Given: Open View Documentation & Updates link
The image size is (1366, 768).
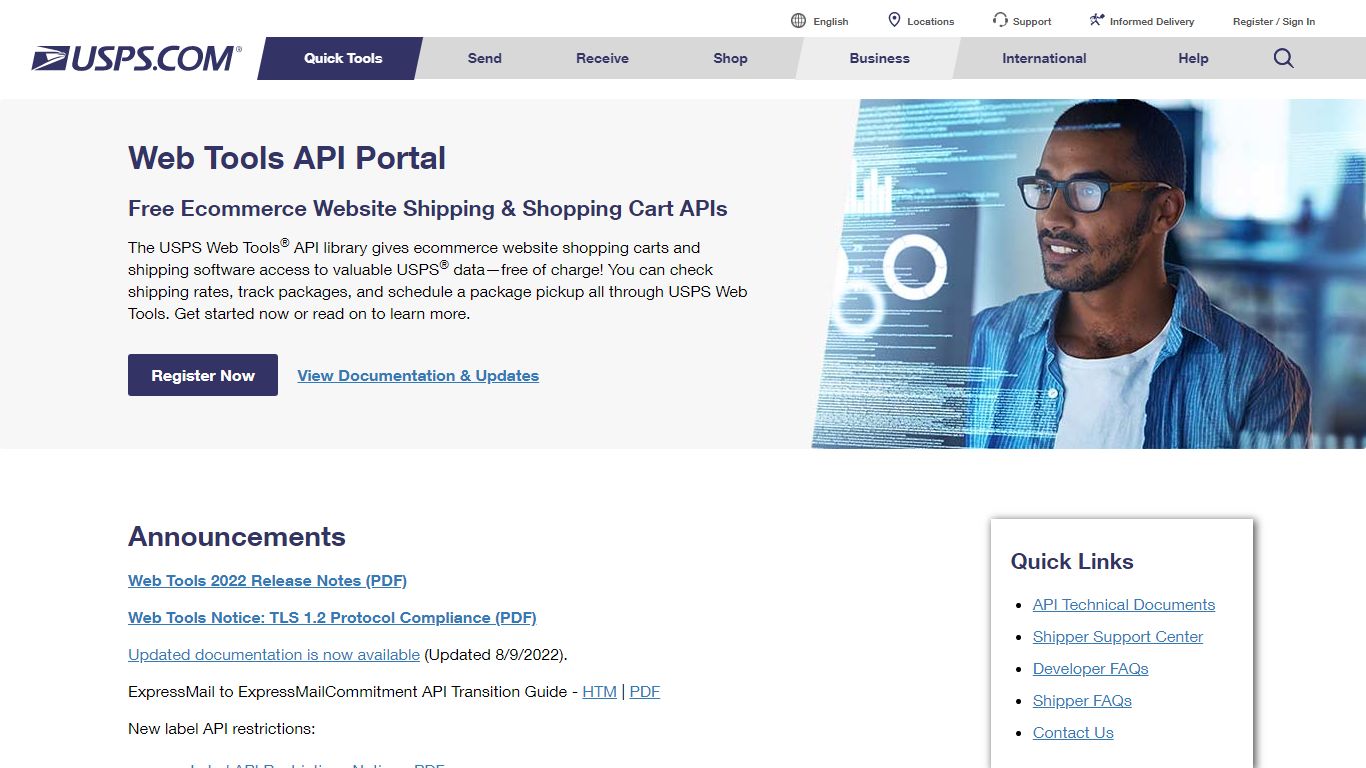Looking at the screenshot, I should (x=418, y=375).
